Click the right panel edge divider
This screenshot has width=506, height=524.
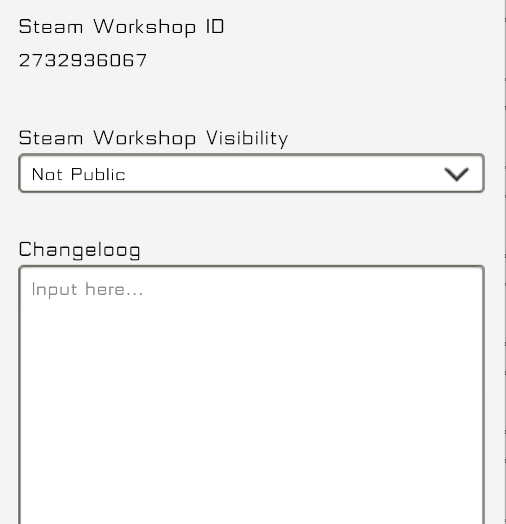[x=505, y=262]
